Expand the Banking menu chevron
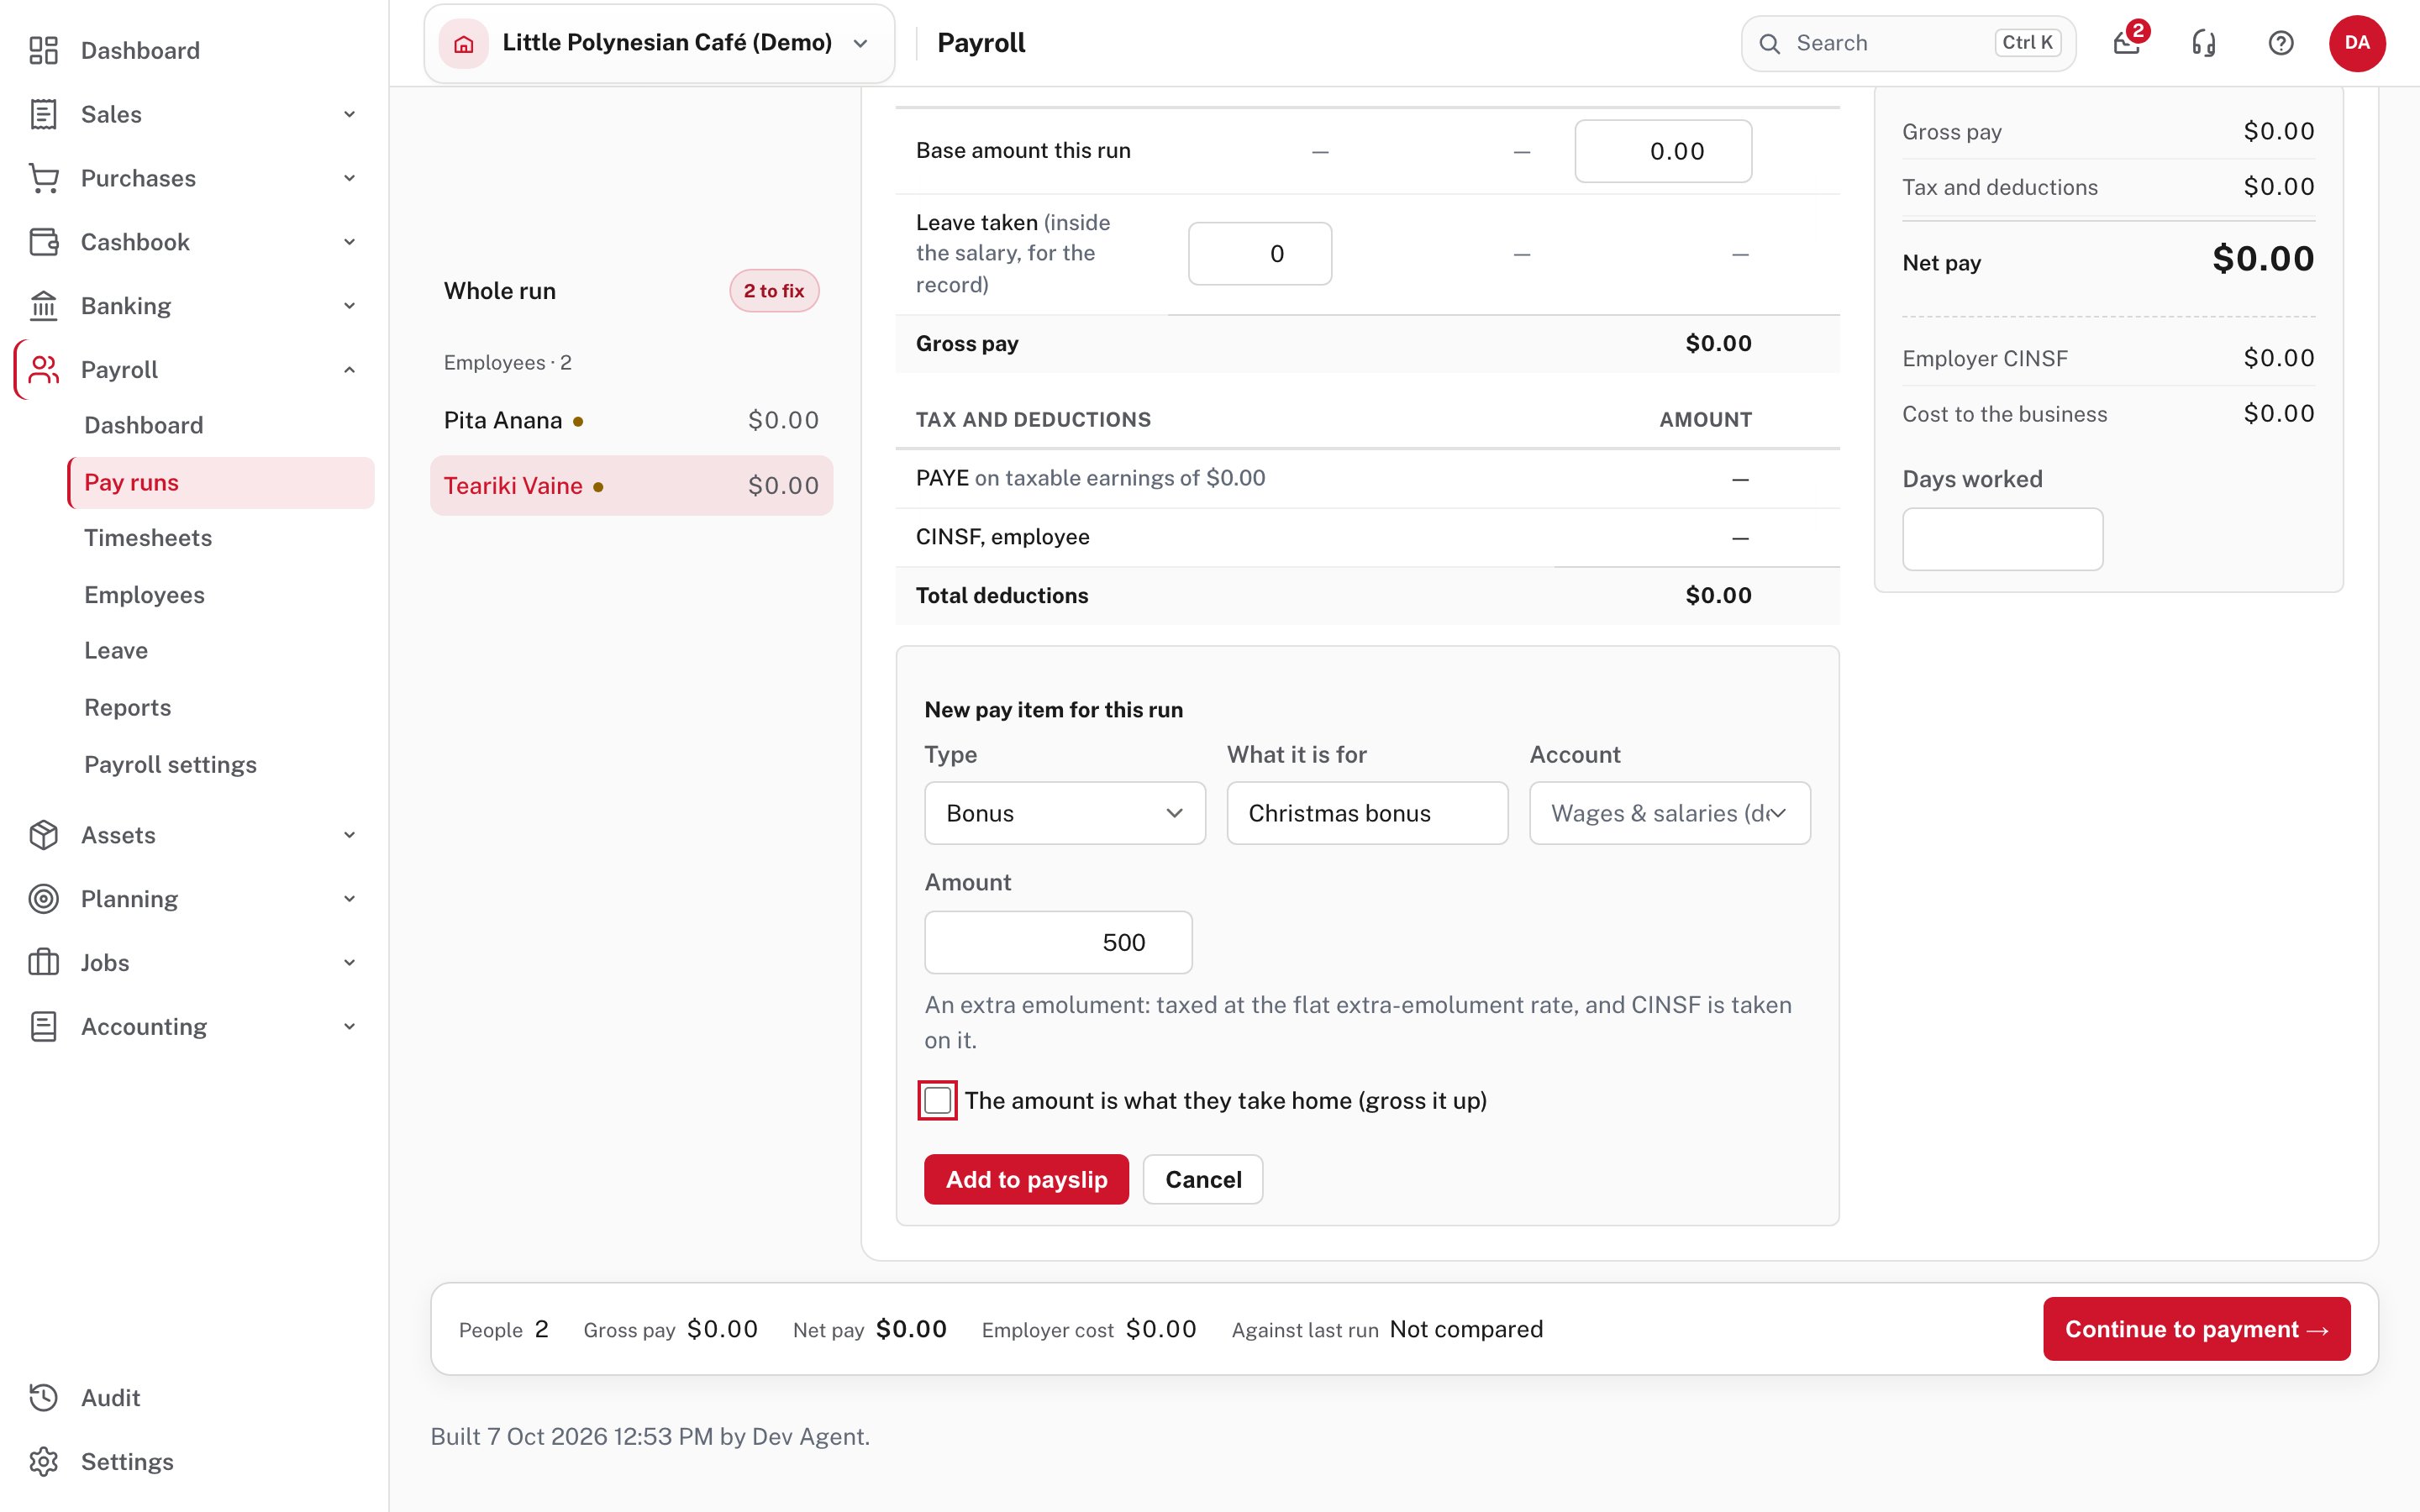Viewport: 2420px width, 1512px height. [349, 306]
